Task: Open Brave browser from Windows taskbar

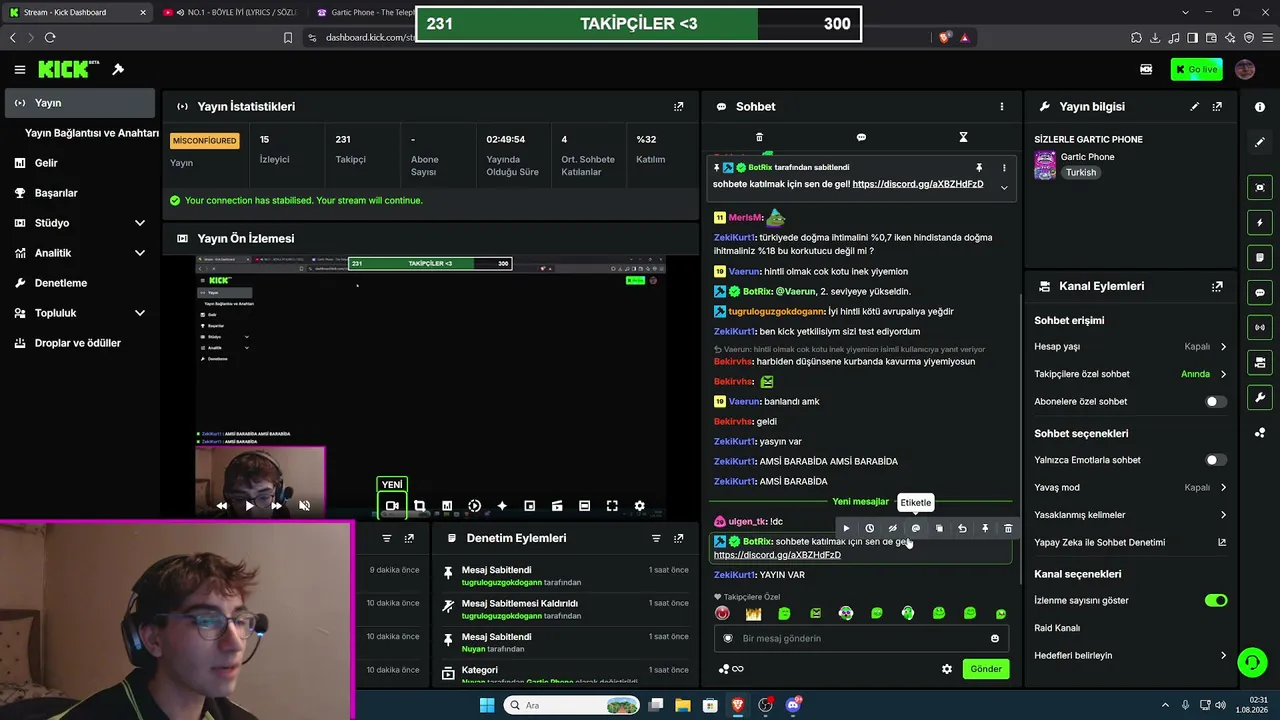Action: click(738, 705)
